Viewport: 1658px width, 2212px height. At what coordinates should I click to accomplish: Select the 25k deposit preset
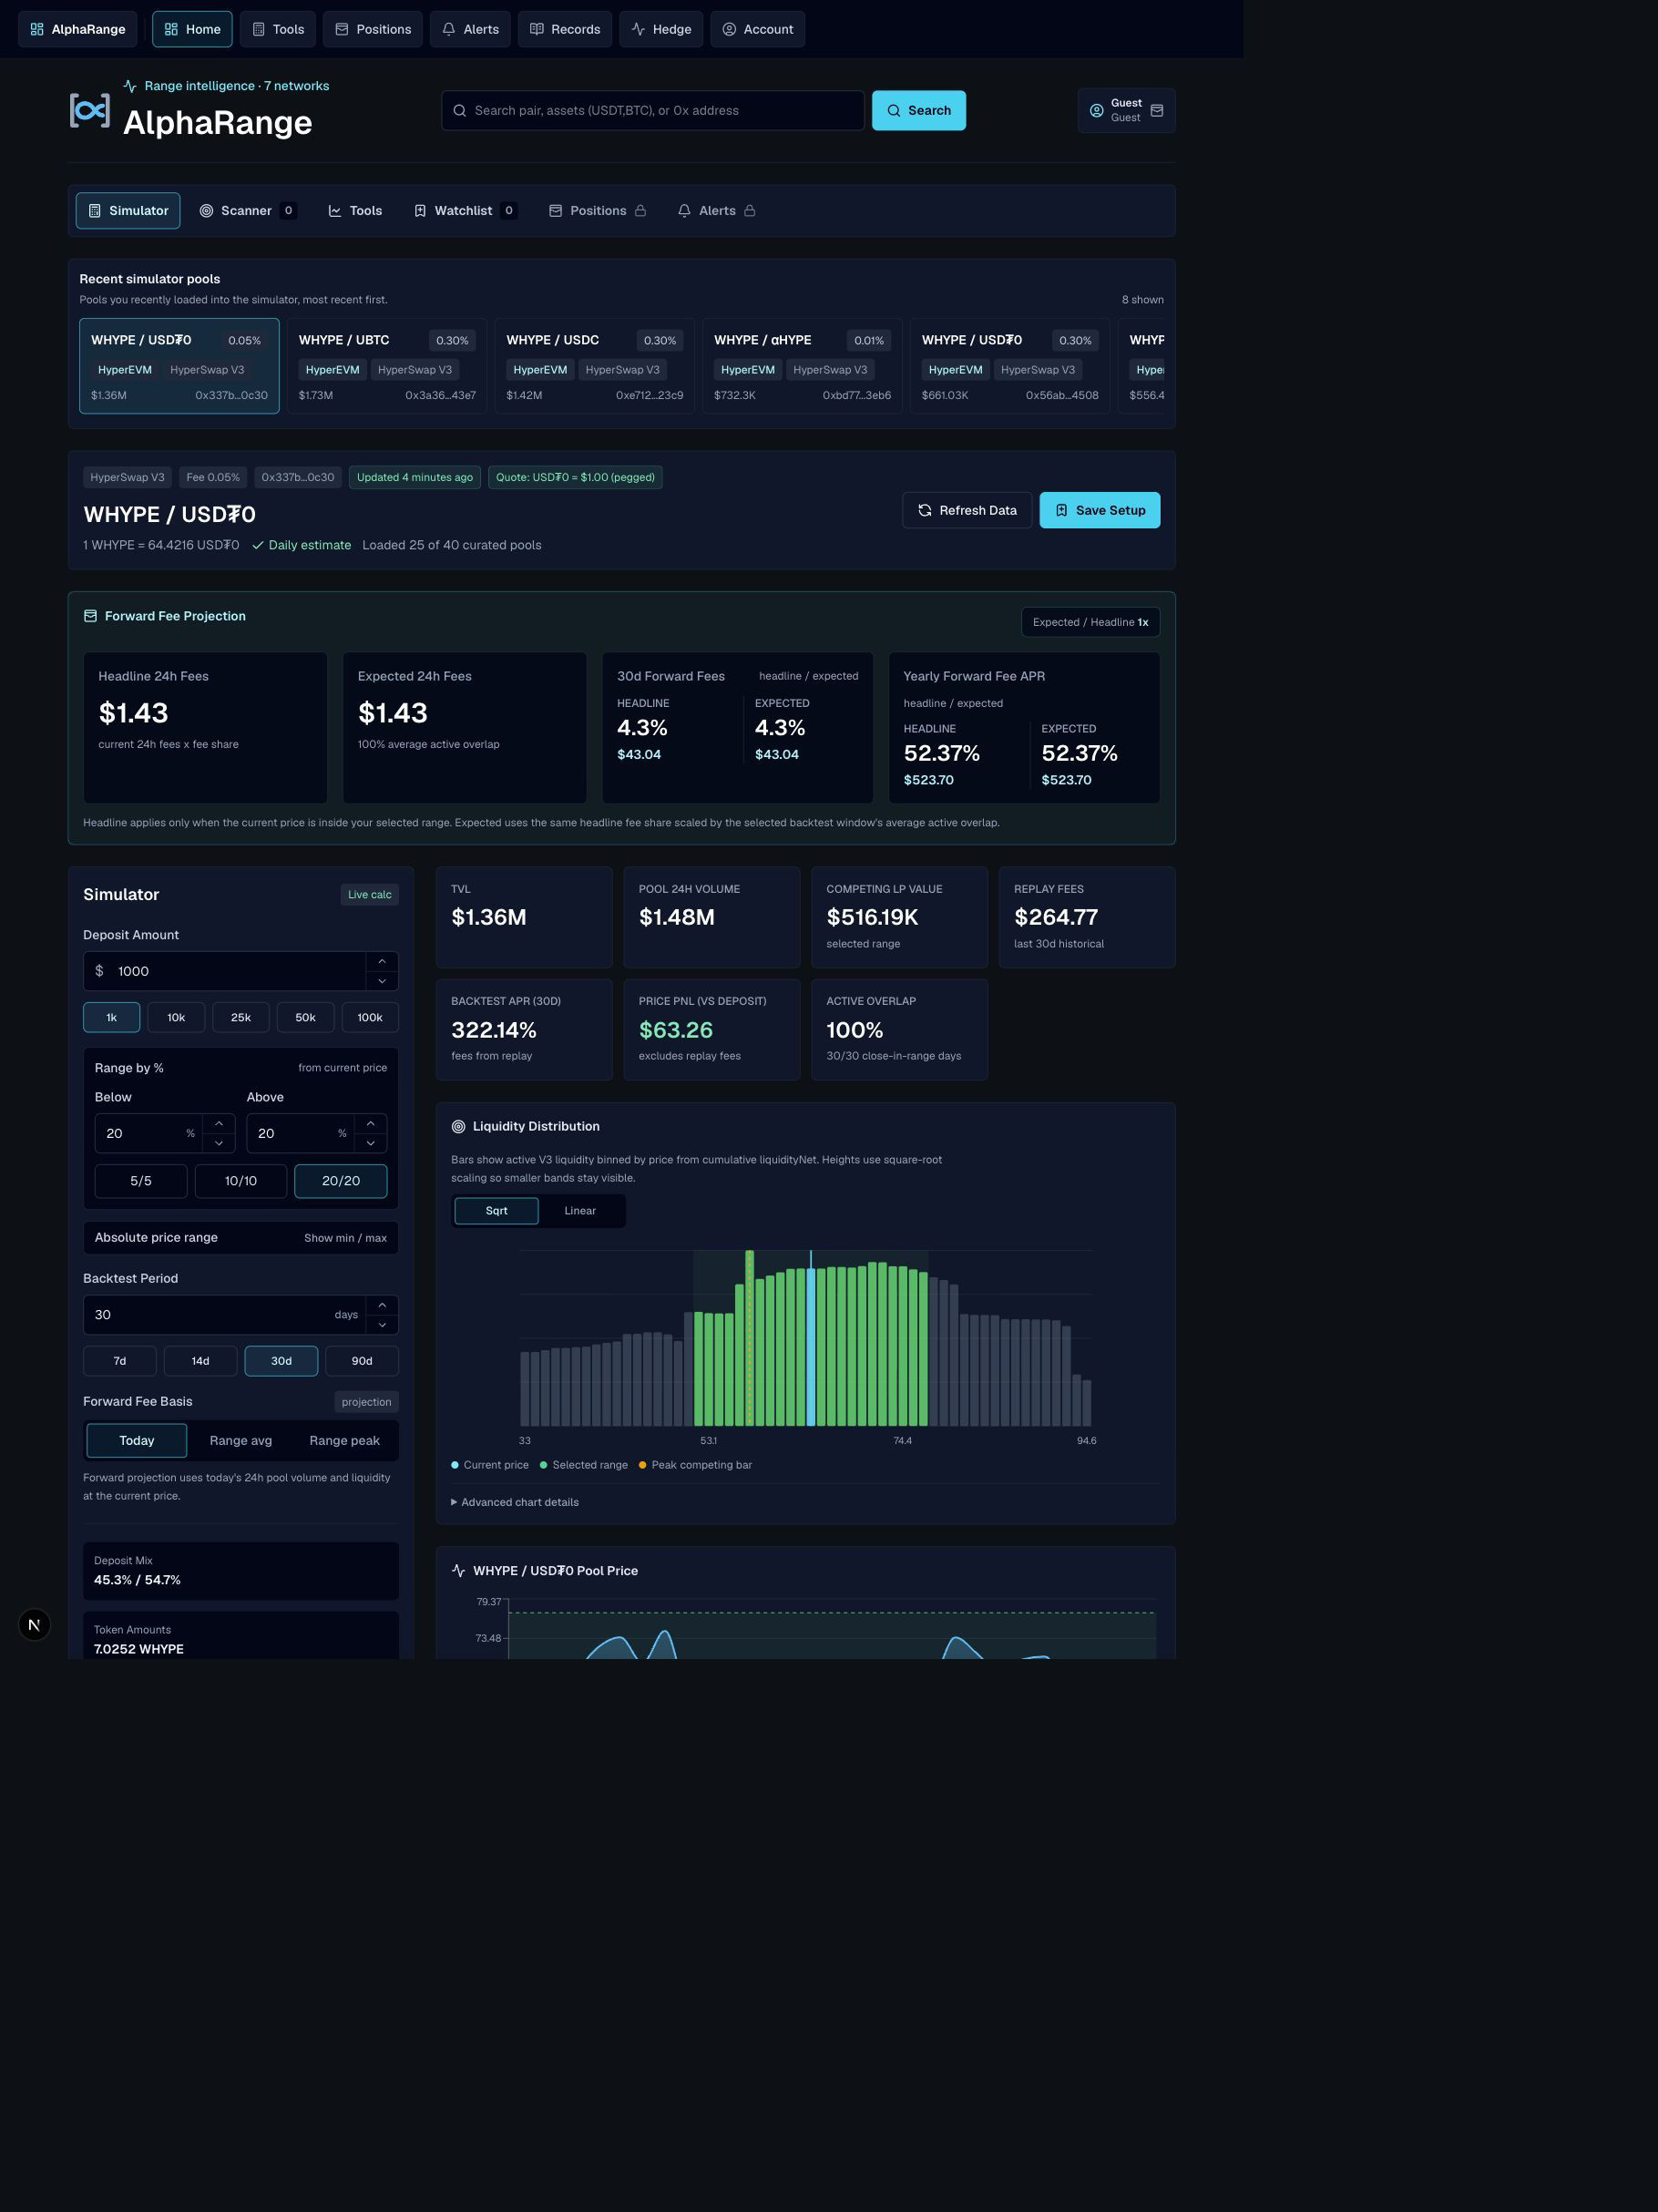(241, 1017)
